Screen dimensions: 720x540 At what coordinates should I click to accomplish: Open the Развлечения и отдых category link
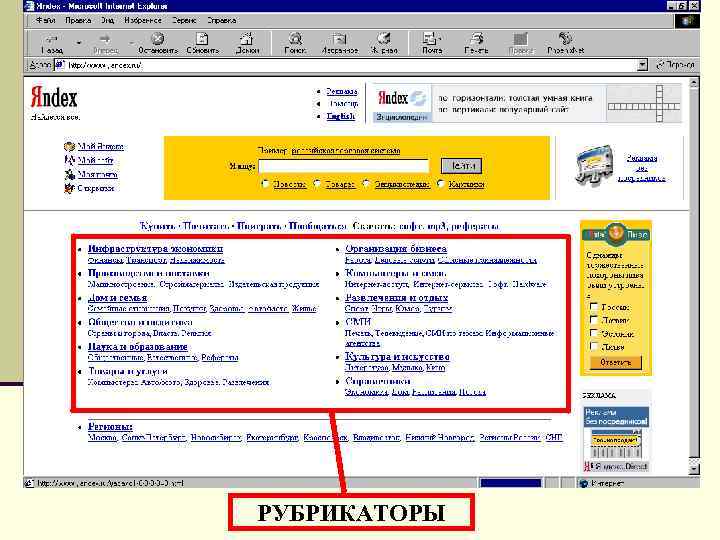tap(396, 298)
